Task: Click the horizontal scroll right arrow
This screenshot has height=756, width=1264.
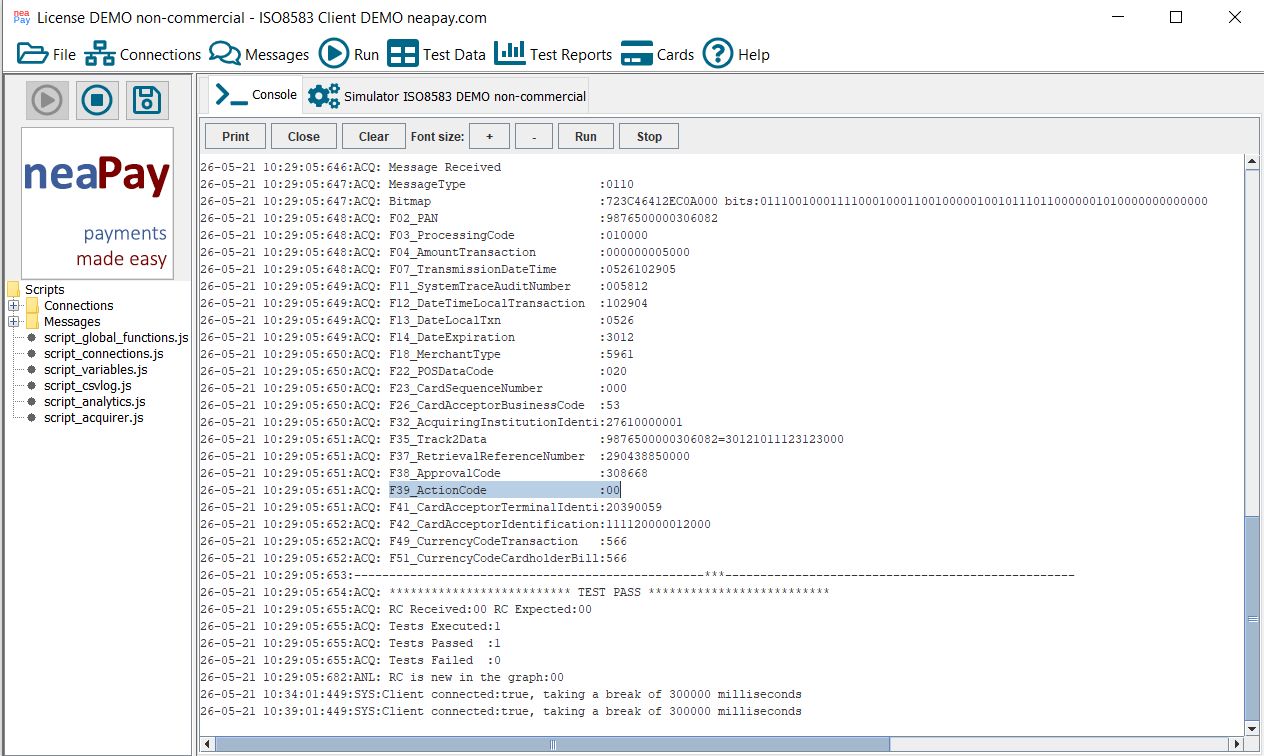Action: click(1237, 744)
